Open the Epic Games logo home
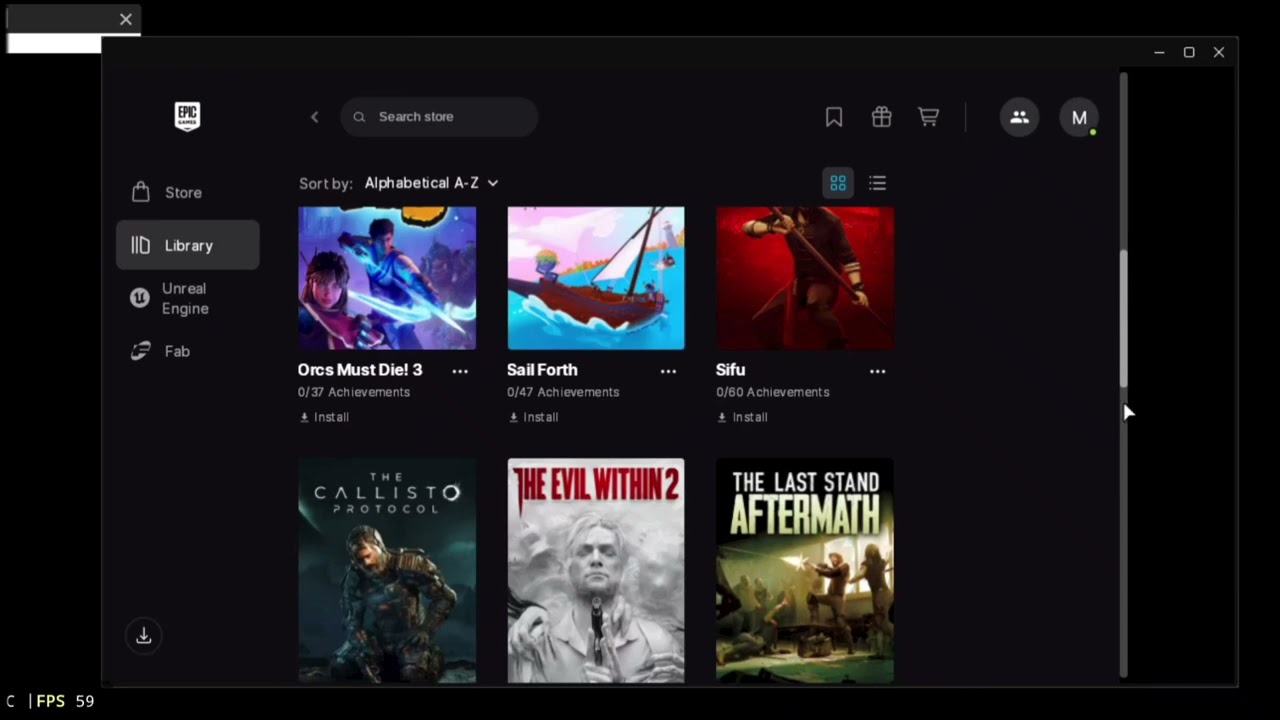Viewport: 1280px width, 720px height. 187,116
